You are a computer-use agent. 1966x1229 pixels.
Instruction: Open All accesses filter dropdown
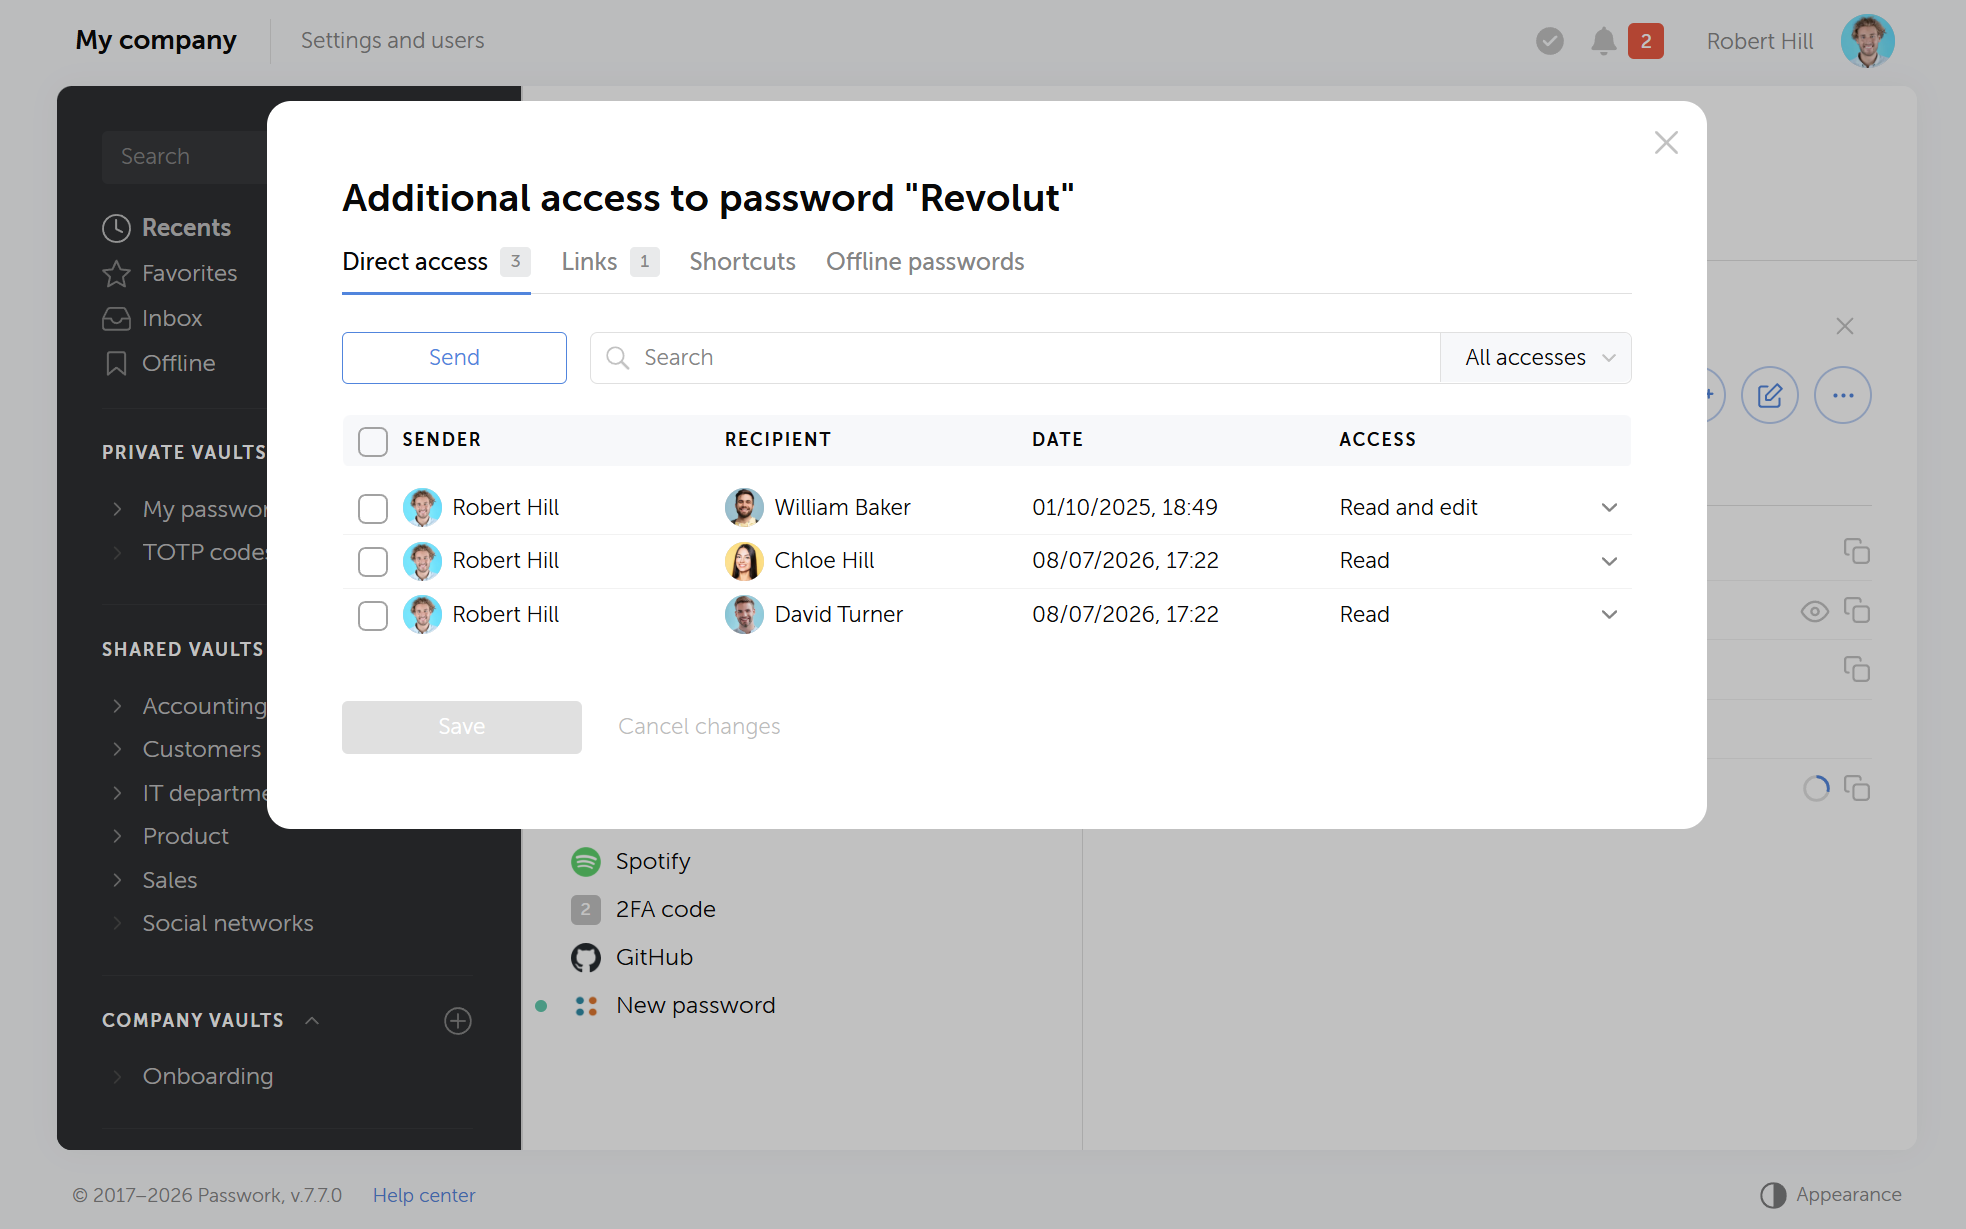(1535, 358)
